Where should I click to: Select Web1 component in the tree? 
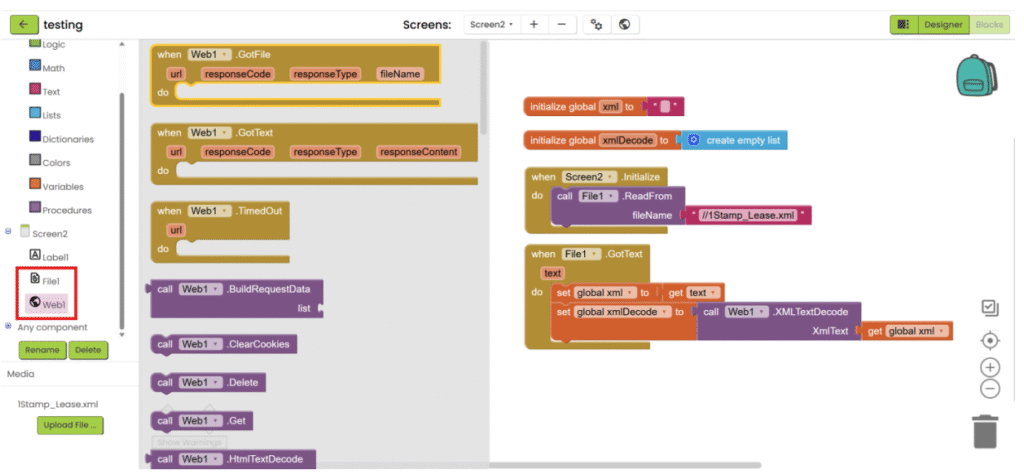tap(53, 304)
